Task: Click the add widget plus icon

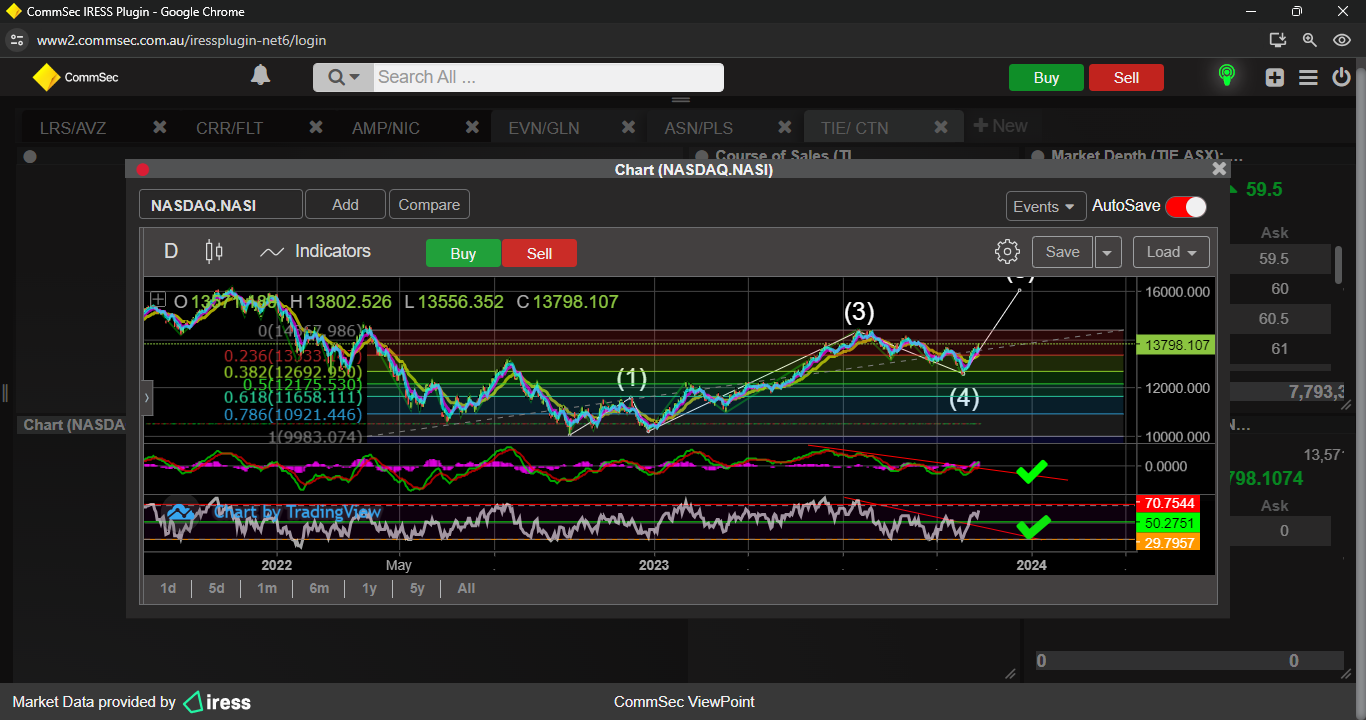Action: pos(1274,77)
